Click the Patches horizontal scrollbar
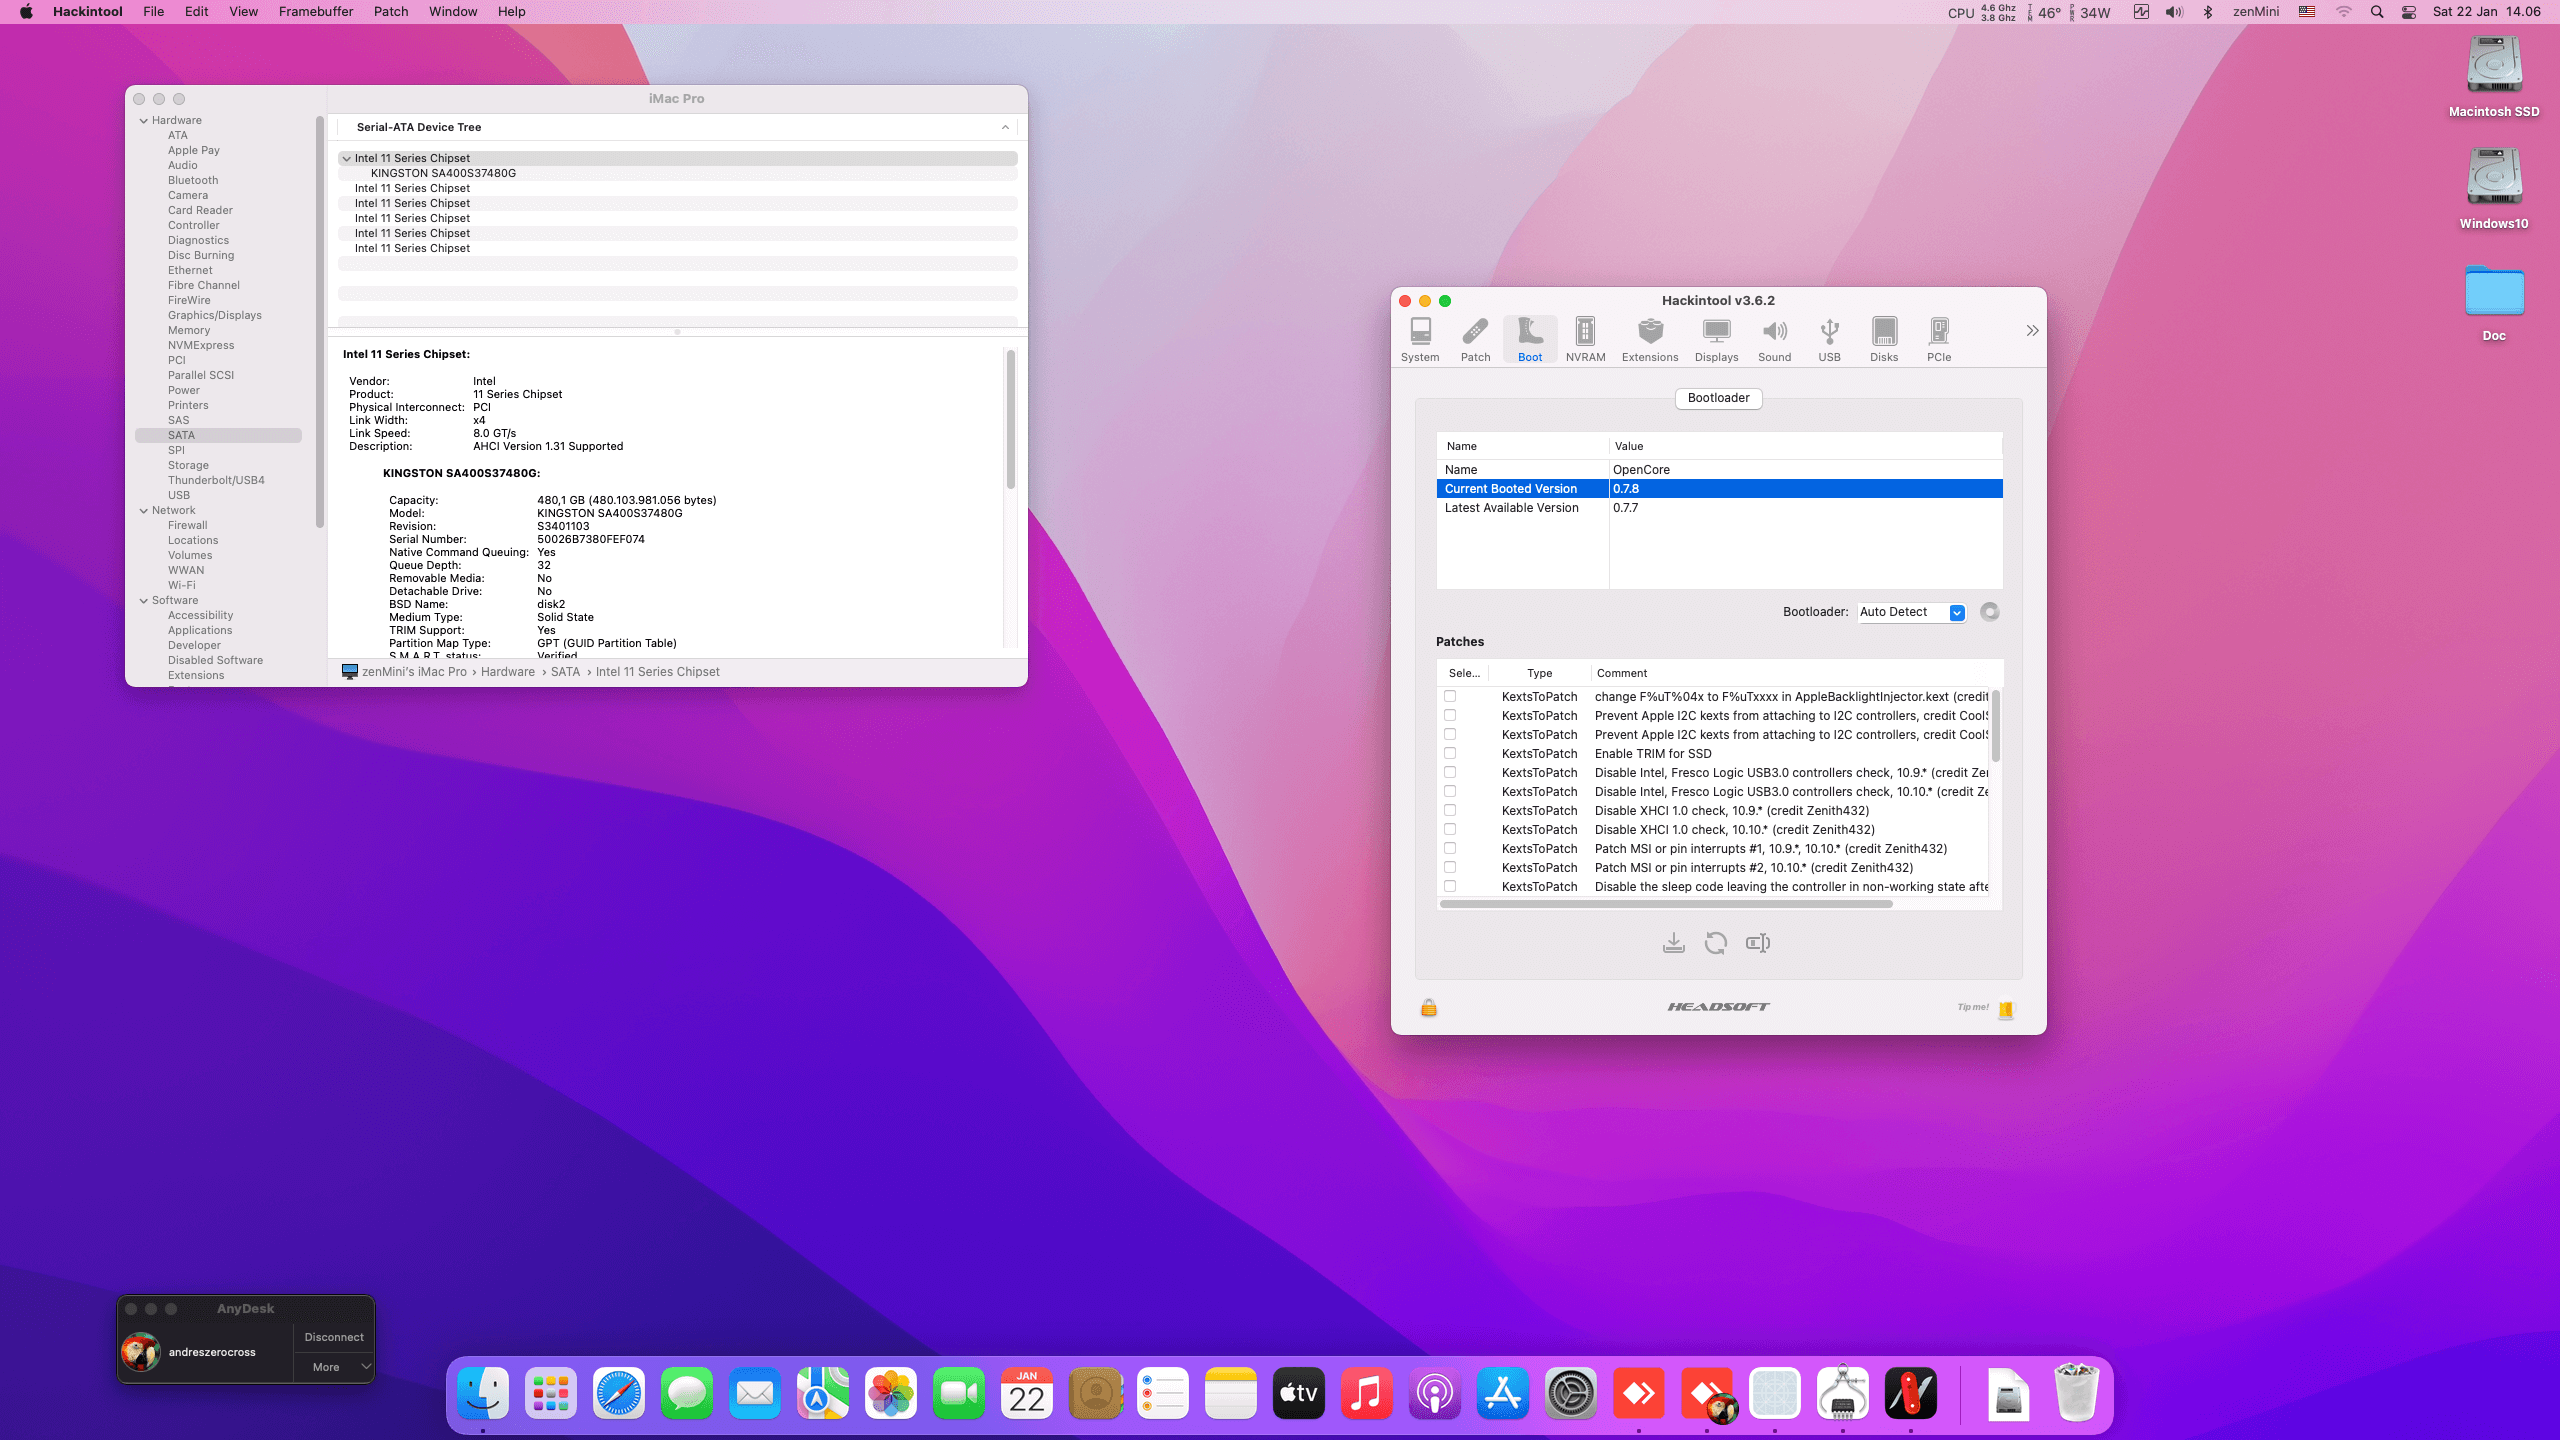 [1666, 904]
